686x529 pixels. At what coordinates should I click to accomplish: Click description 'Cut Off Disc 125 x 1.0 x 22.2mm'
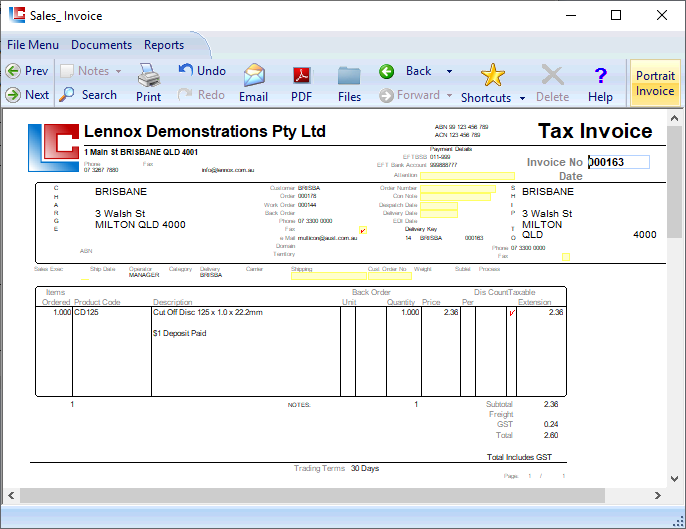tap(208, 312)
